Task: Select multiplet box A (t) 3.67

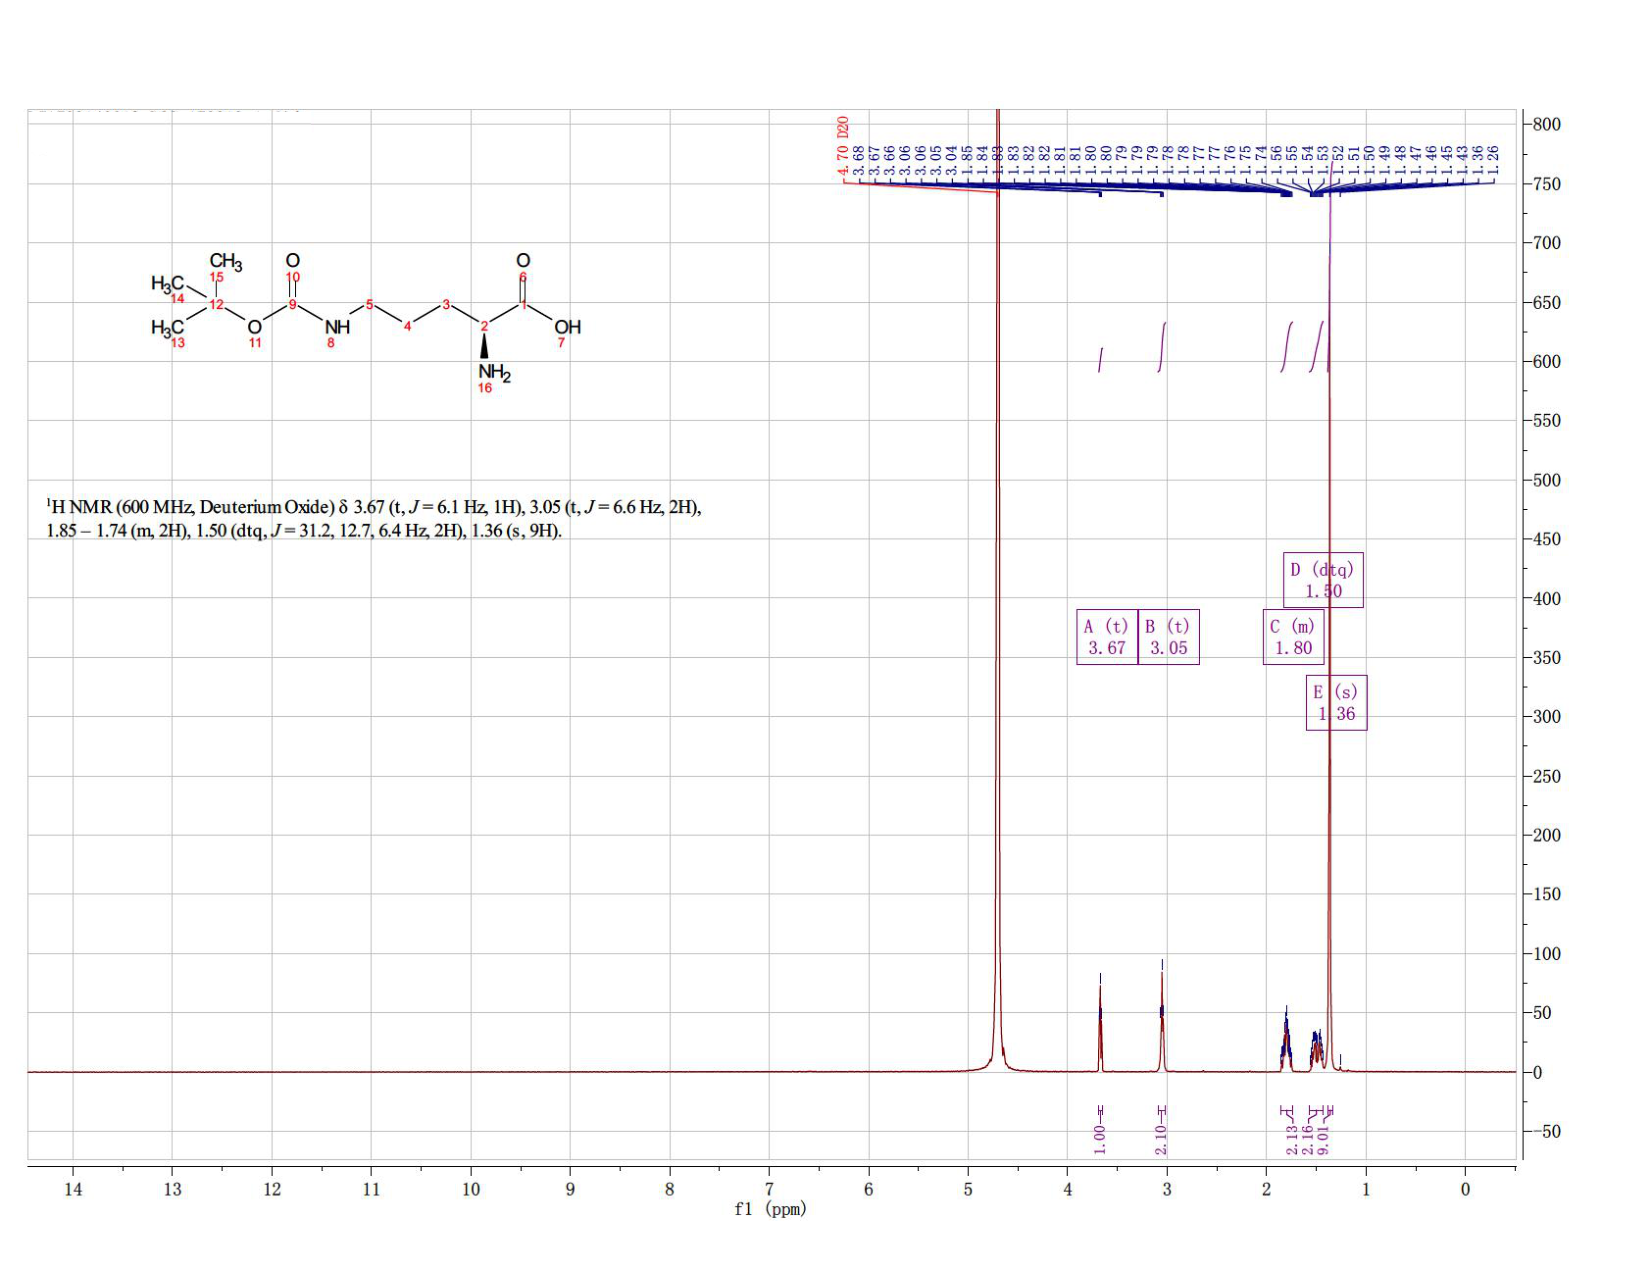Action: click(1107, 637)
